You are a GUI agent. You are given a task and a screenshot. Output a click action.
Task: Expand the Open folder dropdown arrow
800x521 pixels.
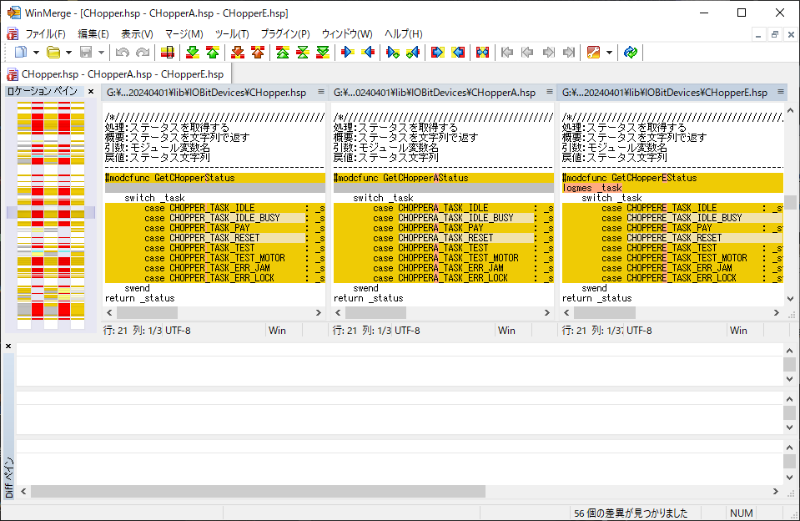(x=68, y=52)
